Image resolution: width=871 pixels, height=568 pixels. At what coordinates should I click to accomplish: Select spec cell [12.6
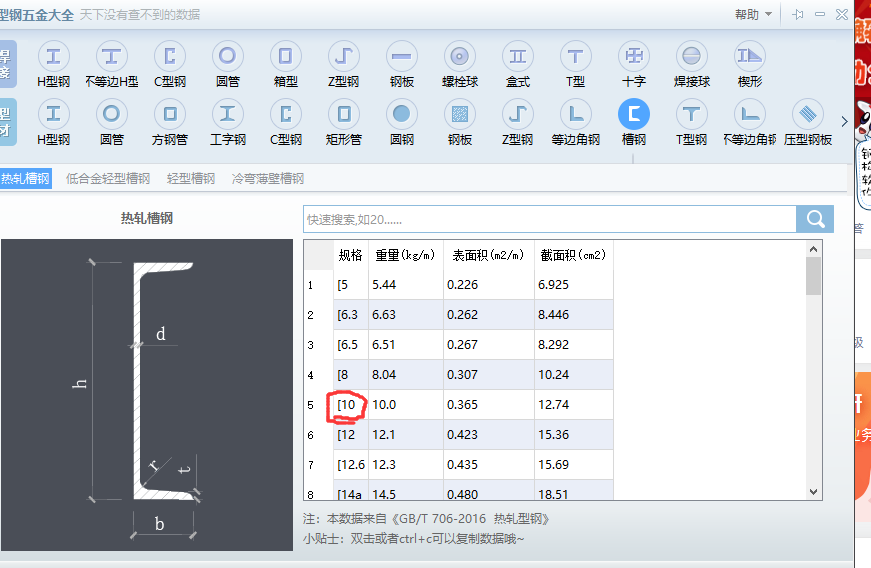(351, 465)
